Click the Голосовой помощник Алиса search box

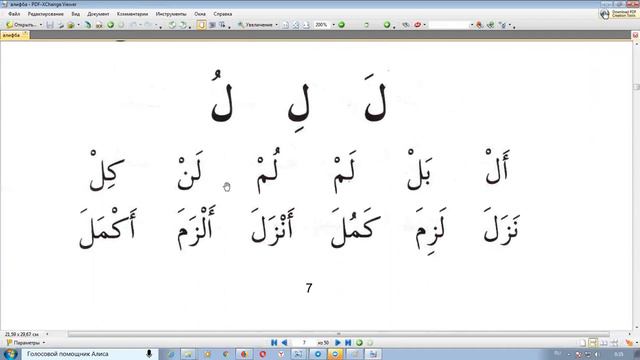point(89,354)
